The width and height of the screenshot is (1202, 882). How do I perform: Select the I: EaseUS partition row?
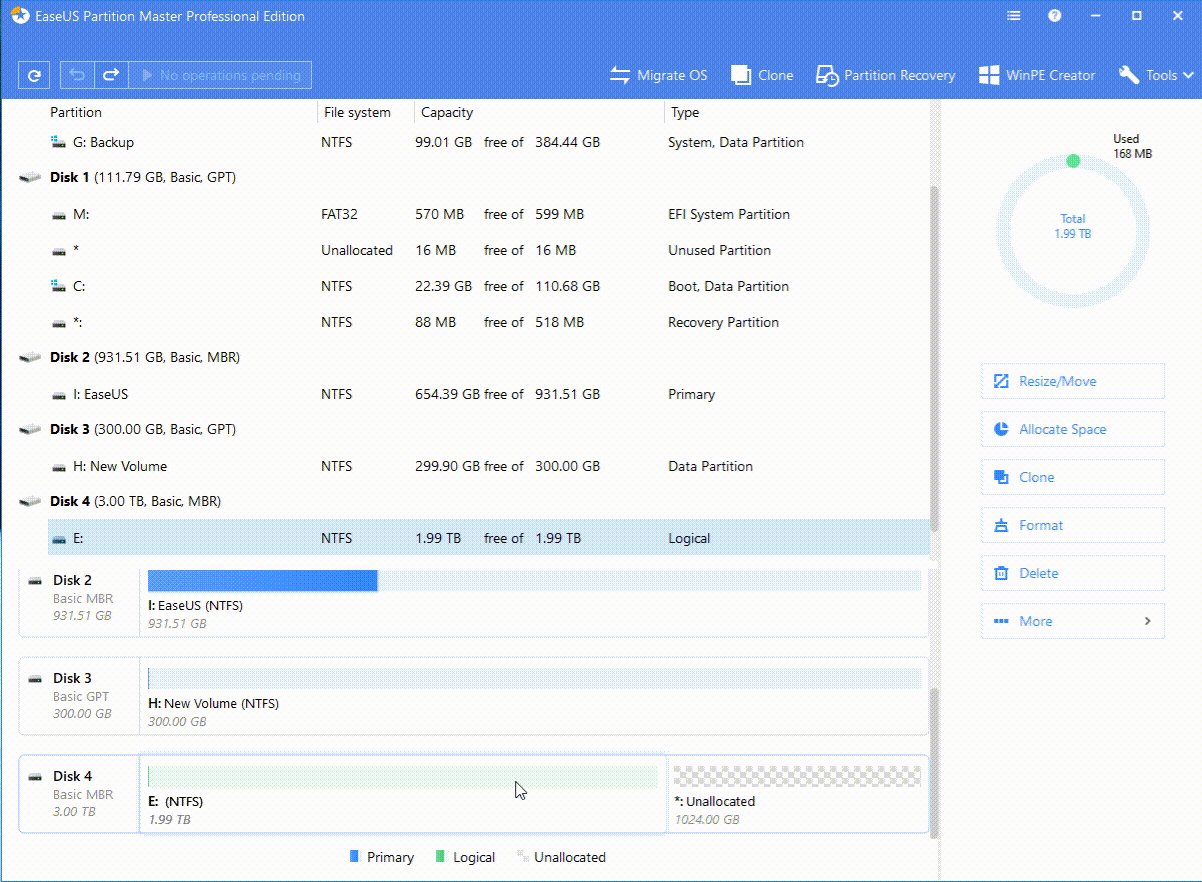click(400, 394)
